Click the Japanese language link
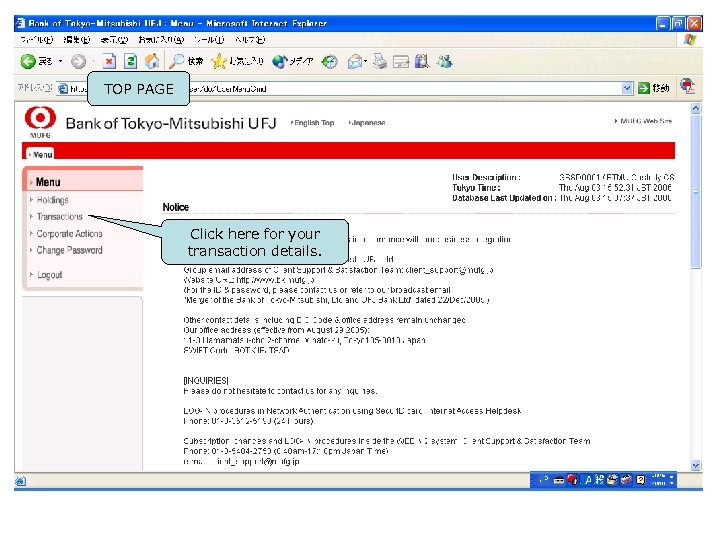 368,123
